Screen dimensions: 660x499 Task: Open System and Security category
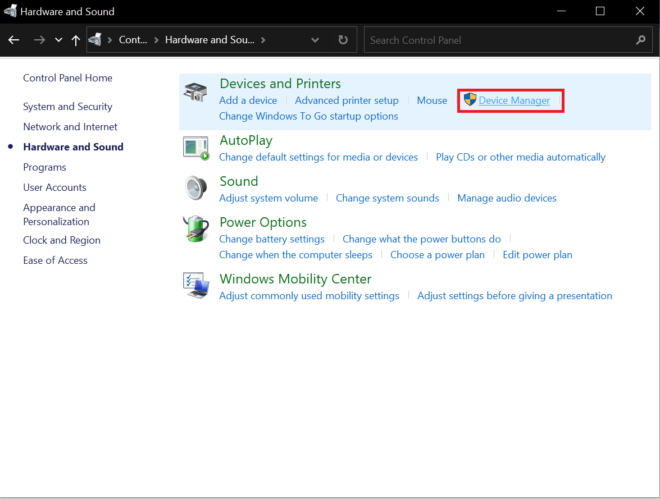click(68, 106)
